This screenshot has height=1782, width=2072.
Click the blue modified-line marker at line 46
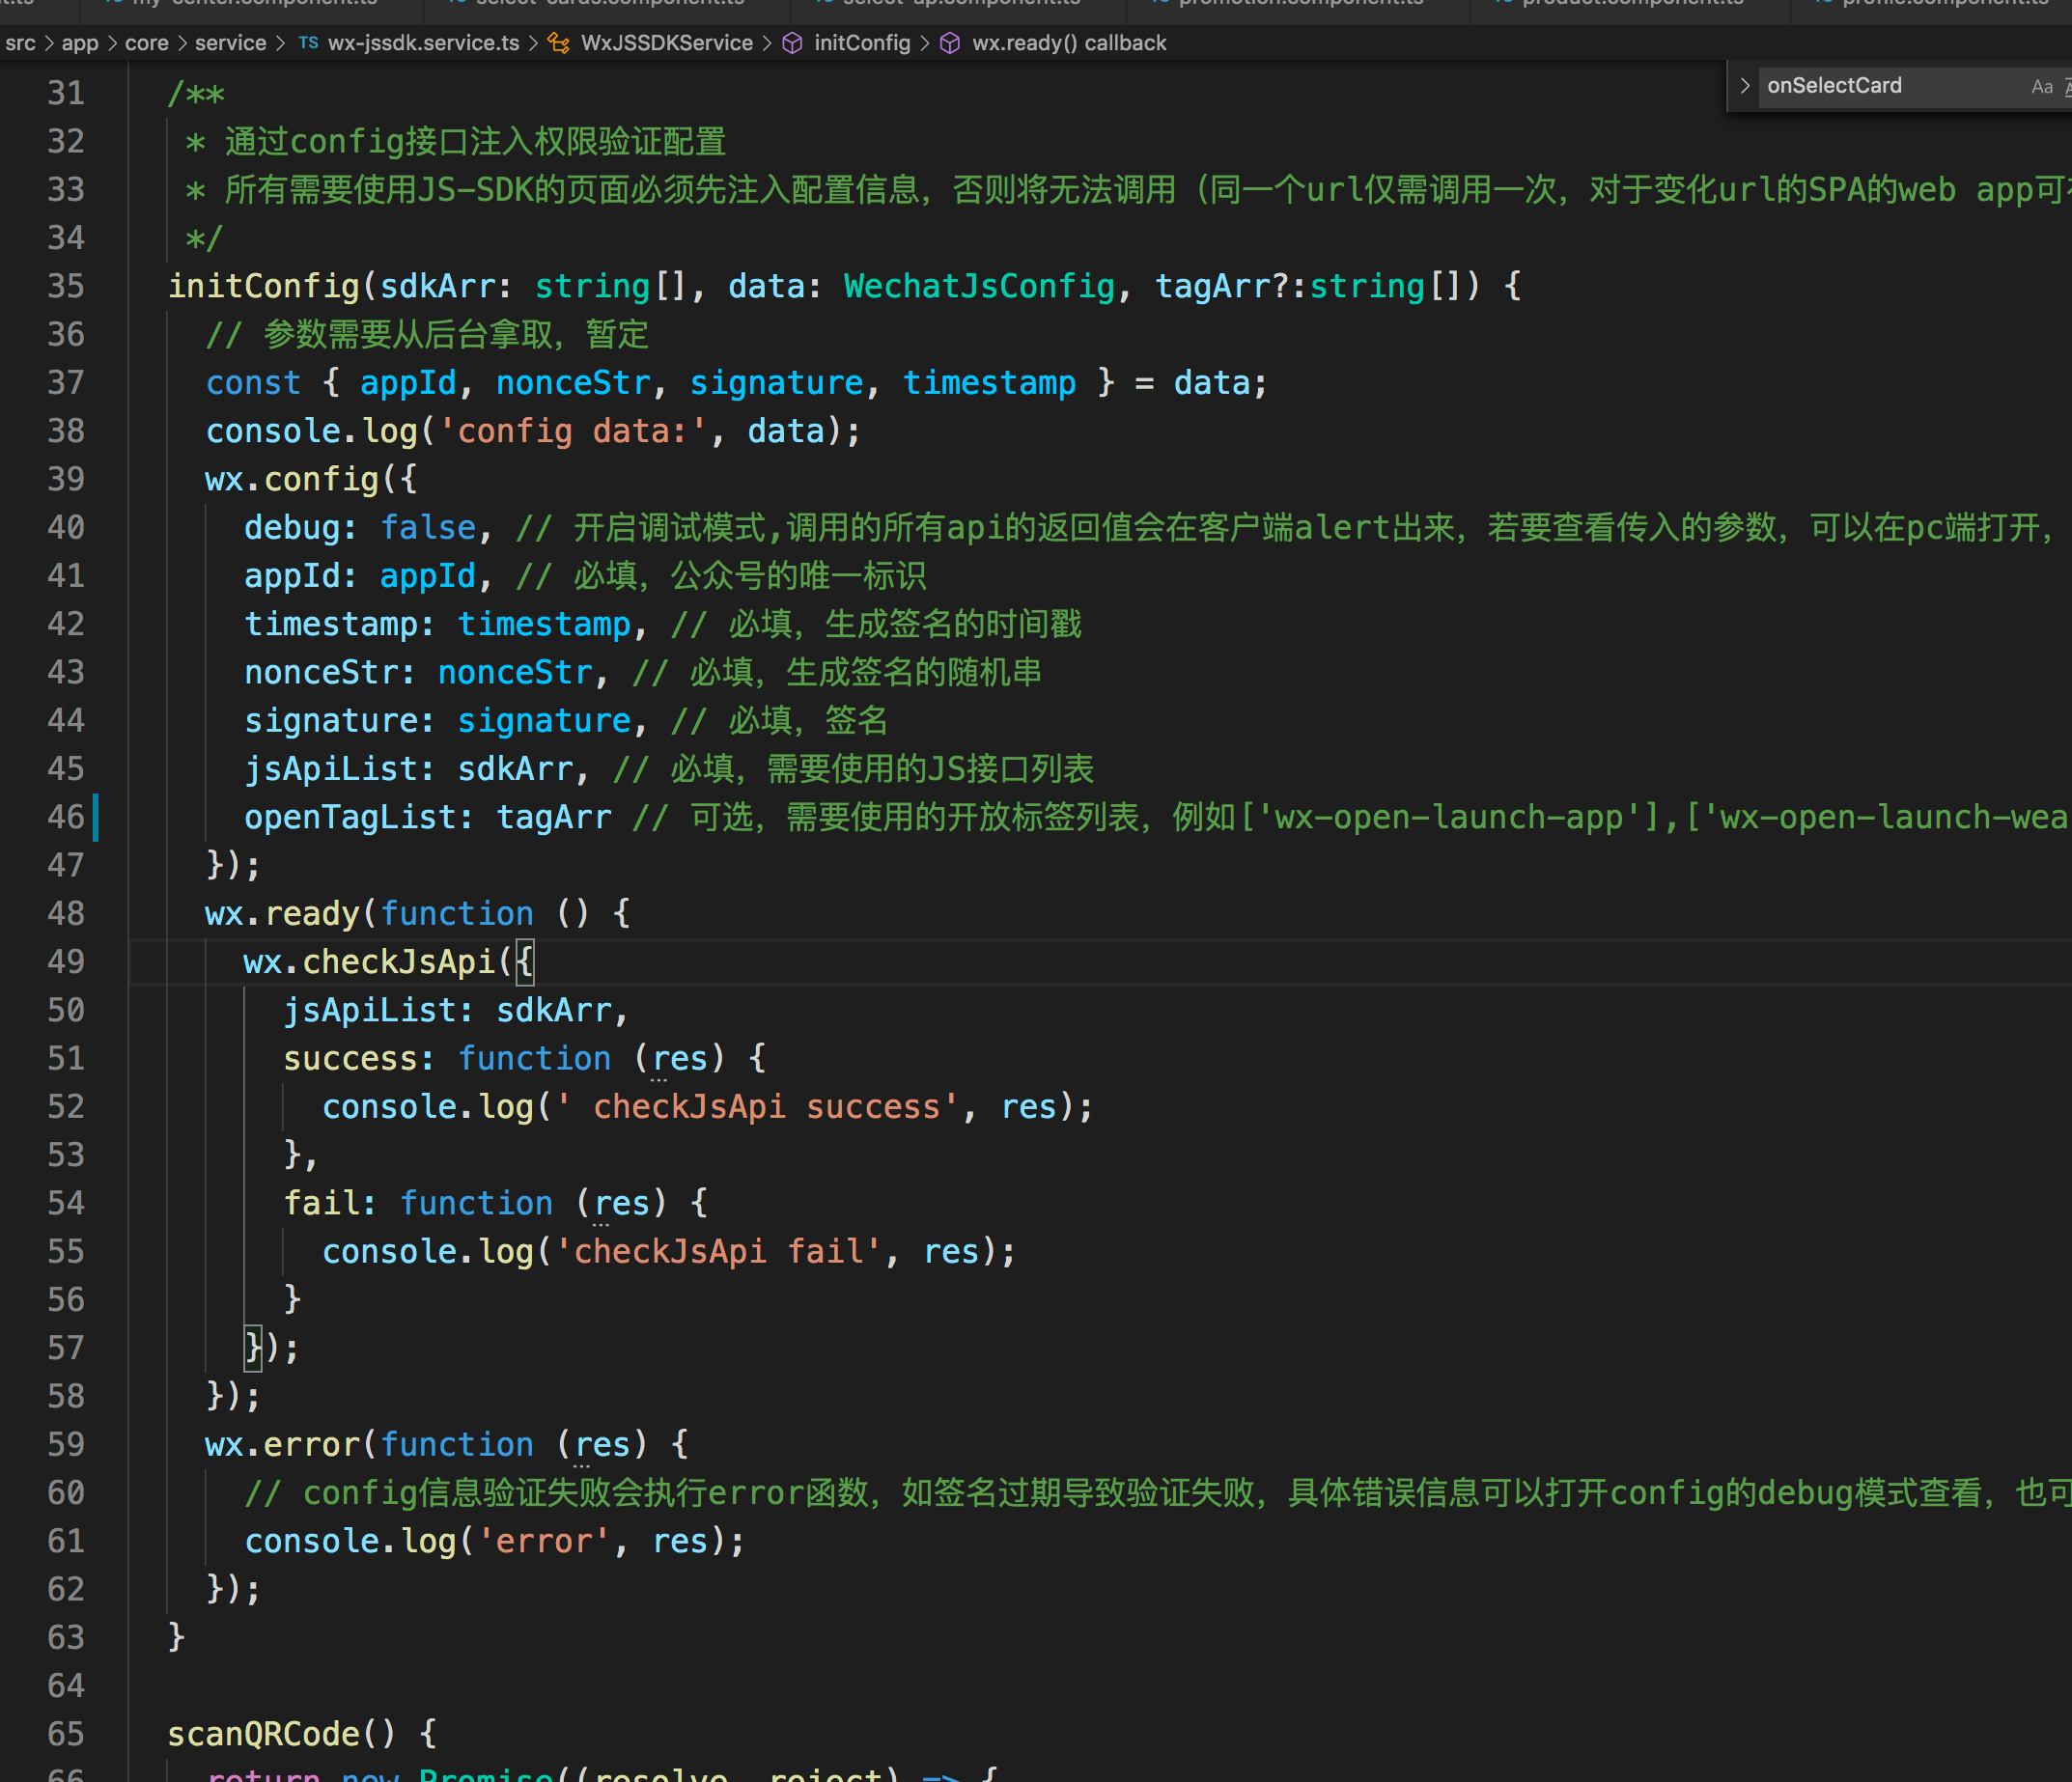click(x=96, y=817)
